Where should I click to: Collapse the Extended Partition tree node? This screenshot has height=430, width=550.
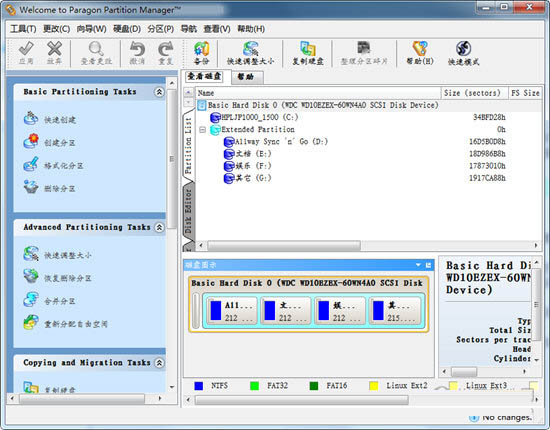point(202,130)
